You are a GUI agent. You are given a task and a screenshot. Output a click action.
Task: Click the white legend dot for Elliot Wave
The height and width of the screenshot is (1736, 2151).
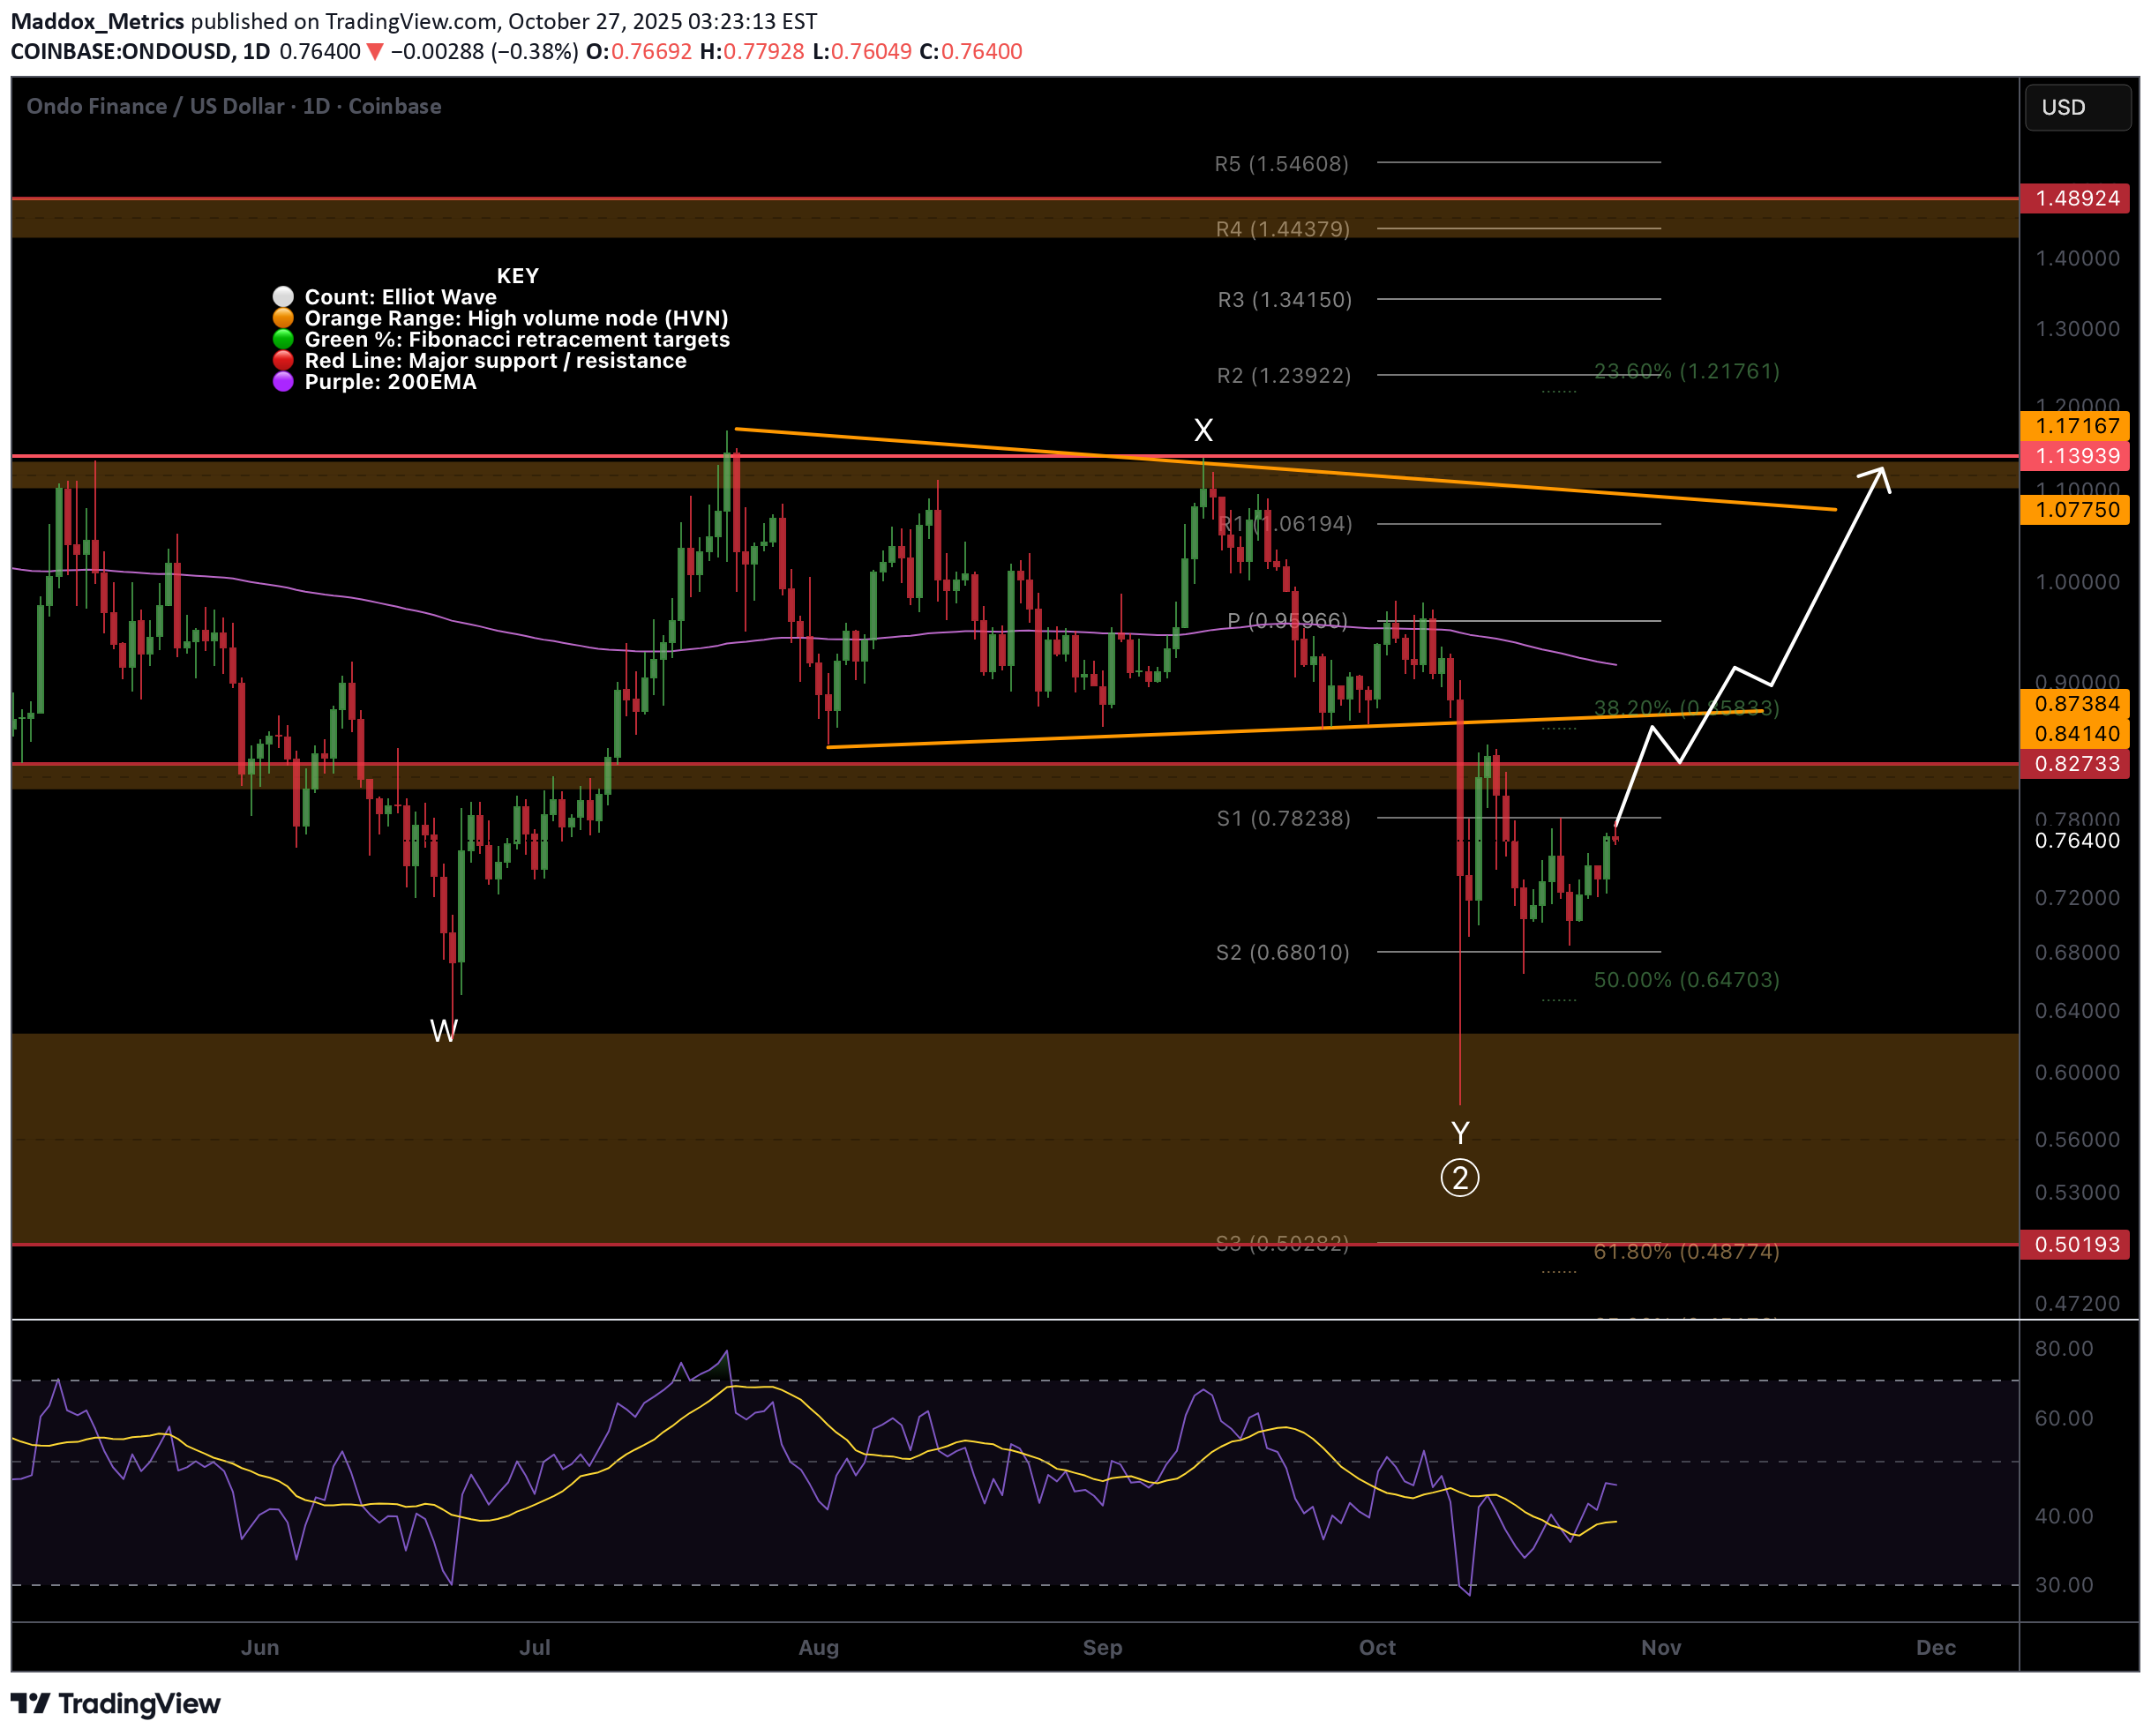click(283, 297)
